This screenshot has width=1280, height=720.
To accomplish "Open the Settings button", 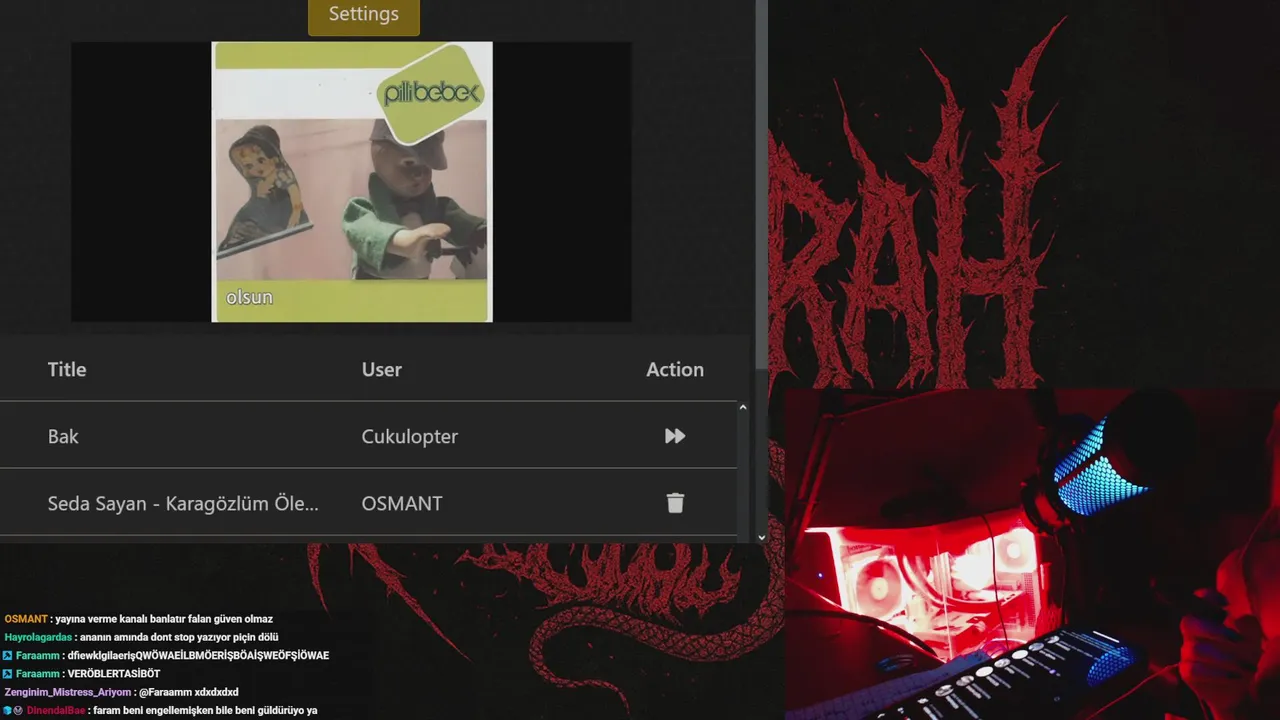I will coord(364,15).
